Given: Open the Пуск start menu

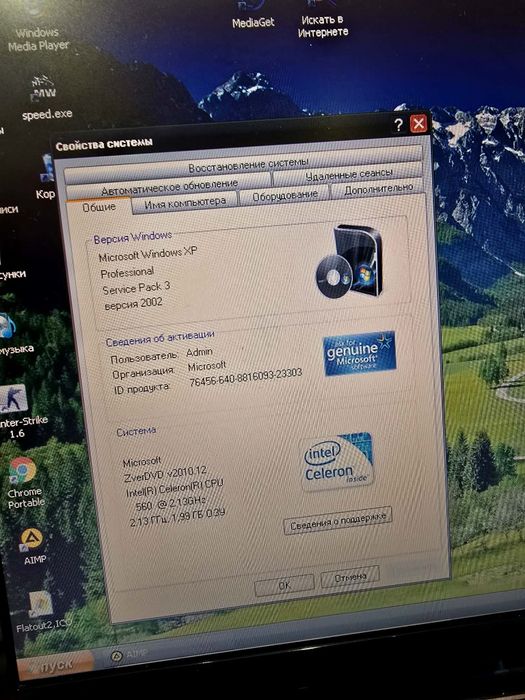Looking at the screenshot, I should pos(56,665).
